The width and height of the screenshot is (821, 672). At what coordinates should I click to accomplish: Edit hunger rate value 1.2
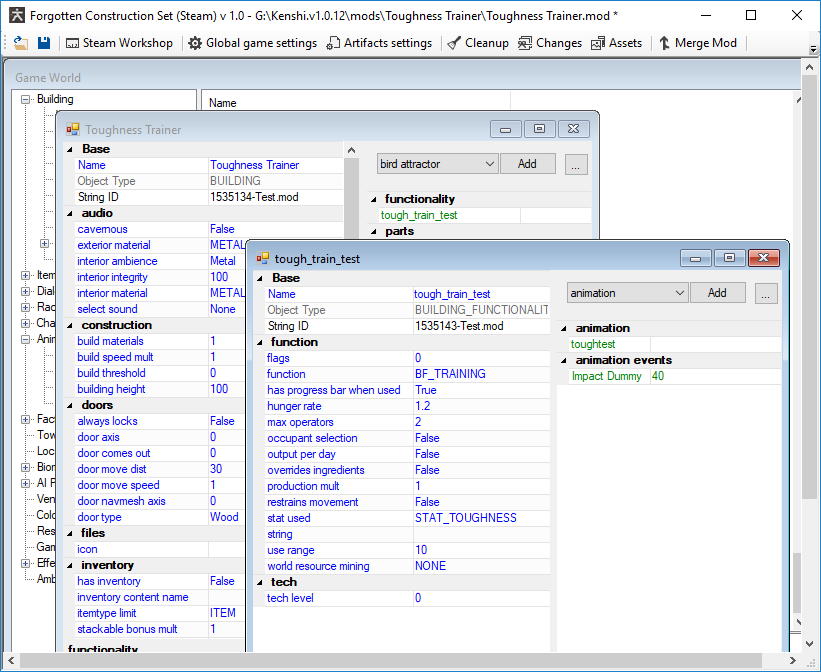coord(481,406)
